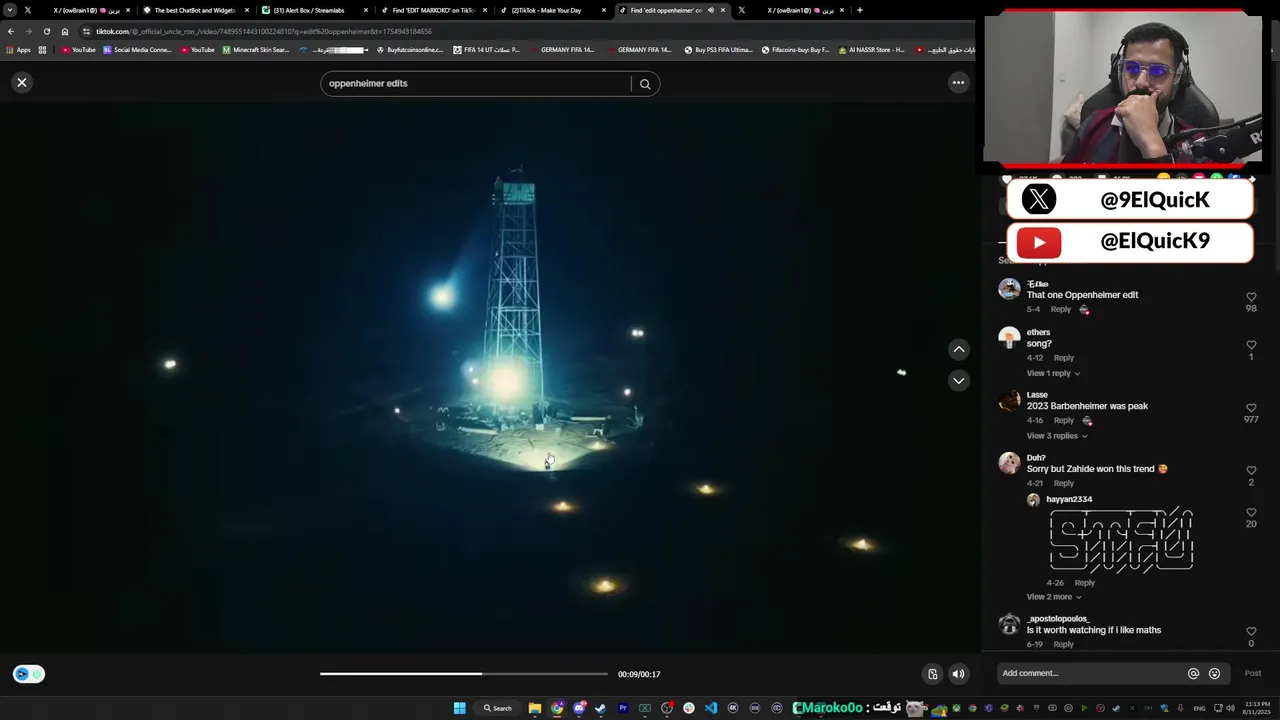Reply to ethers' 'song?' comment
Viewport: 1280px width, 720px height.
coord(1064,358)
